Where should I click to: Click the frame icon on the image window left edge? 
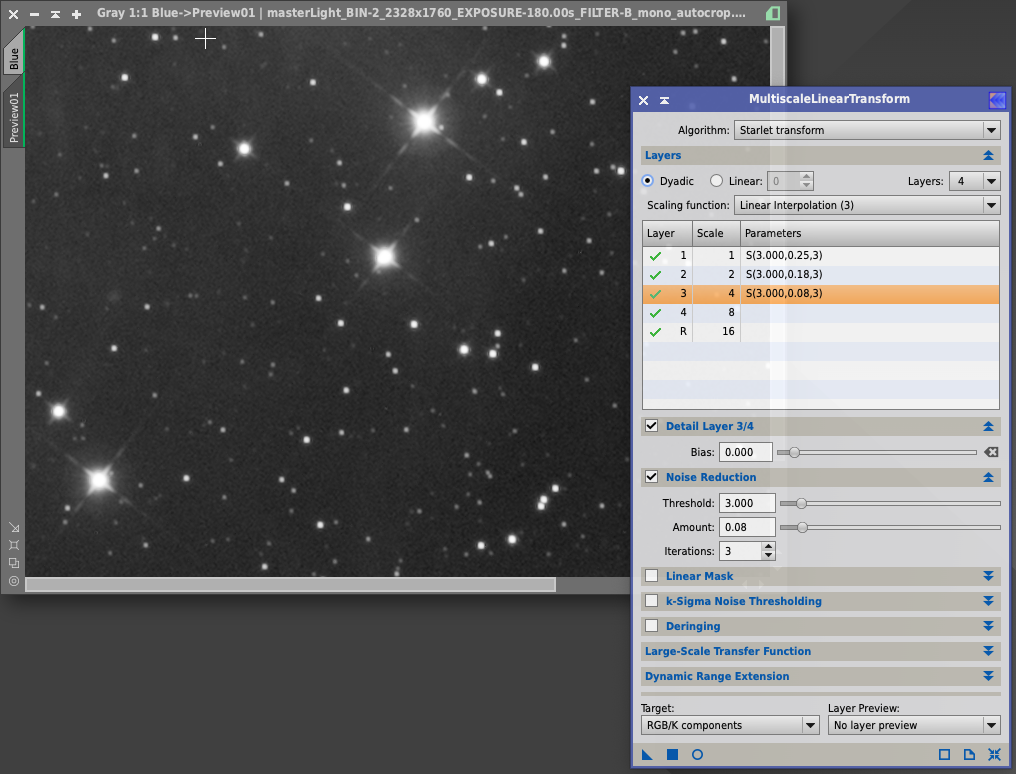(14, 545)
